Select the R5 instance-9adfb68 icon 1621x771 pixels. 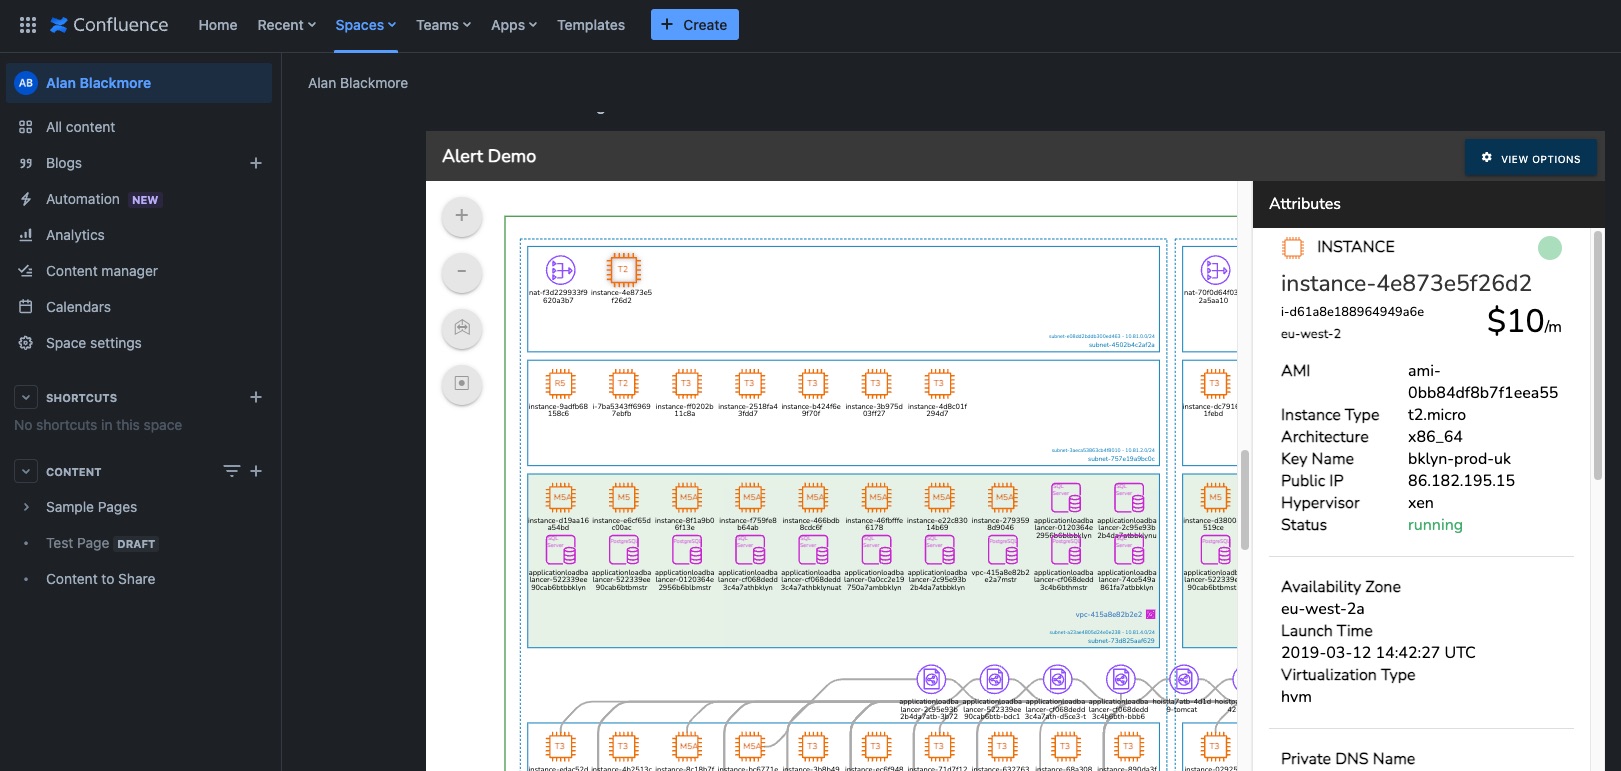click(x=560, y=384)
